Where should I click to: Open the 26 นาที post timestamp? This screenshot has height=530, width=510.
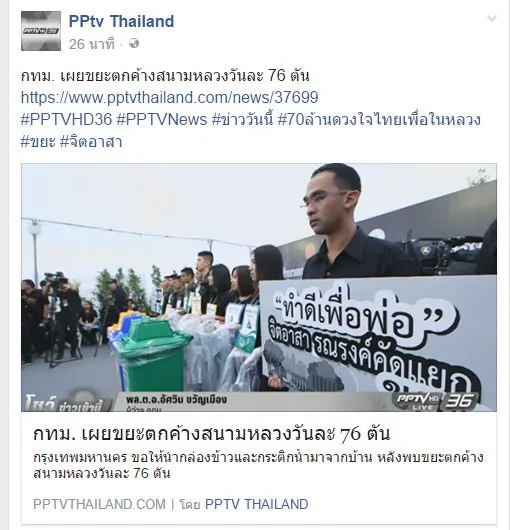92,44
